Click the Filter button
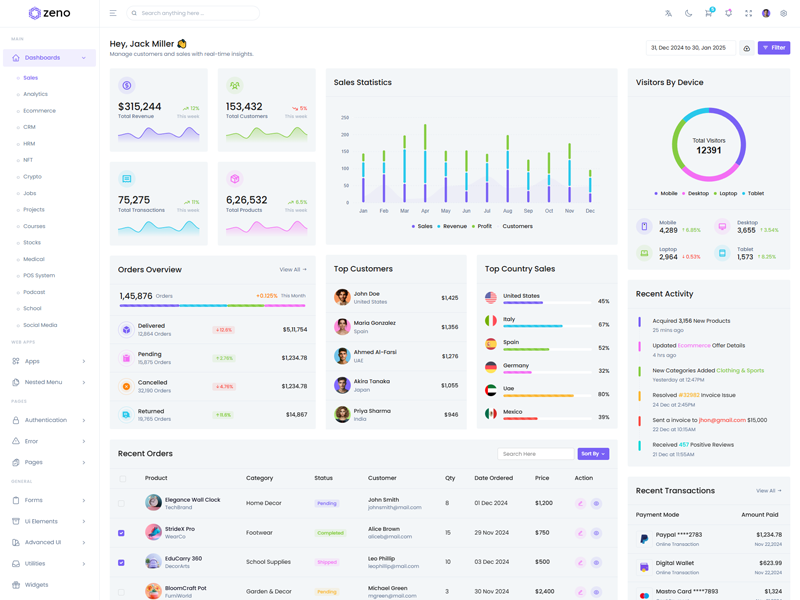Screen dimensions: 800x600 (x=773, y=48)
